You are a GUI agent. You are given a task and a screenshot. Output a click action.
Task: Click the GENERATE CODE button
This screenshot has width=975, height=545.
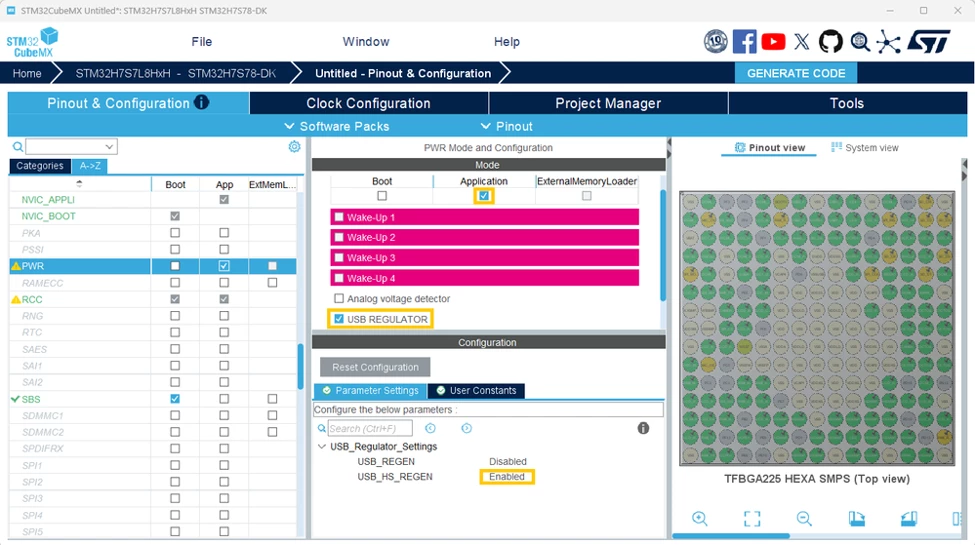coord(796,73)
